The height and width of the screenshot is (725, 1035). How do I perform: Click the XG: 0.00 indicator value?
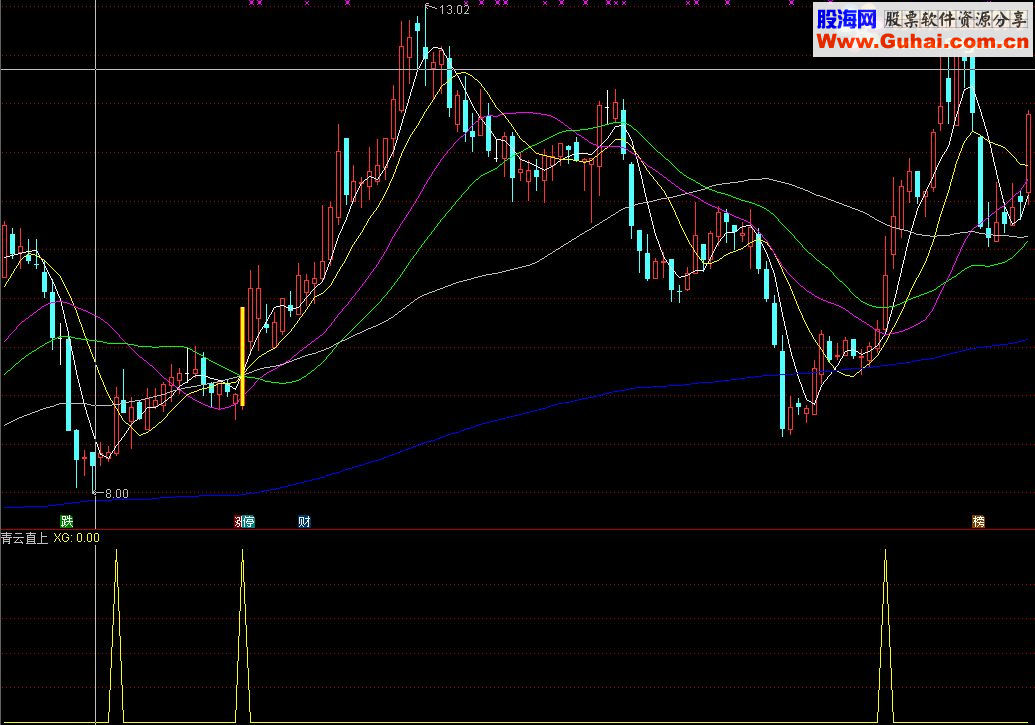pyautogui.click(x=77, y=538)
